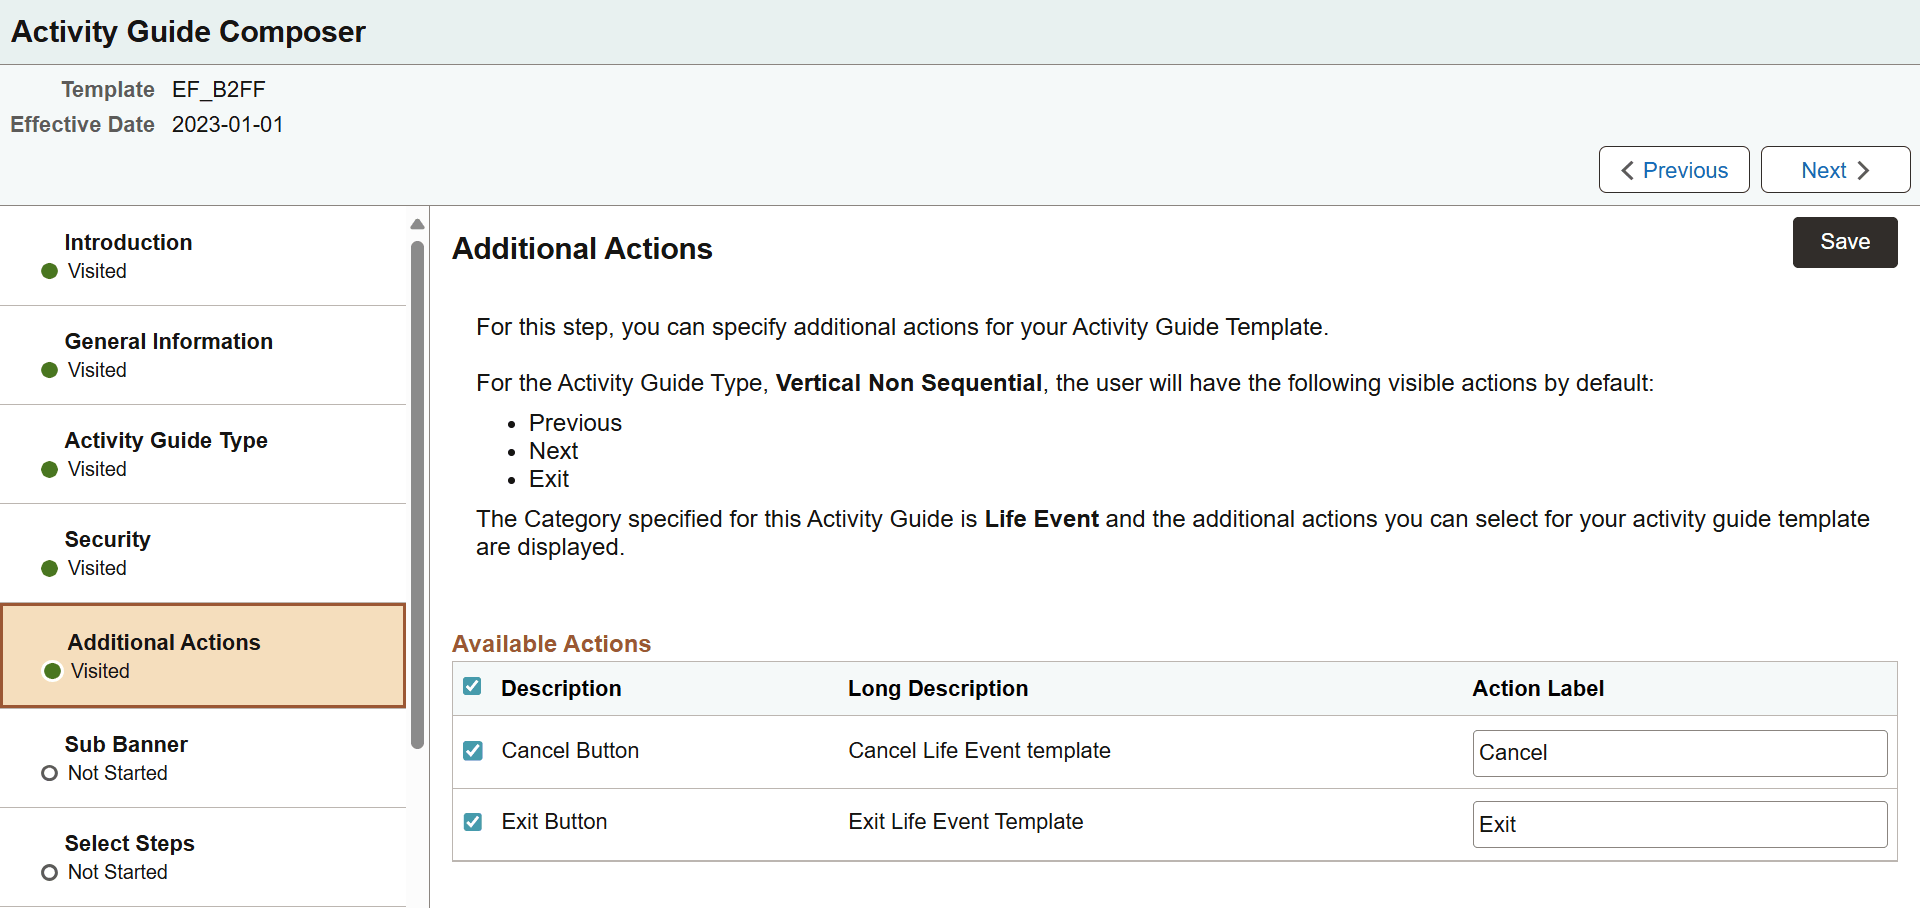This screenshot has height=908, width=1920.
Task: Open the Select Steps step
Action: 130,843
